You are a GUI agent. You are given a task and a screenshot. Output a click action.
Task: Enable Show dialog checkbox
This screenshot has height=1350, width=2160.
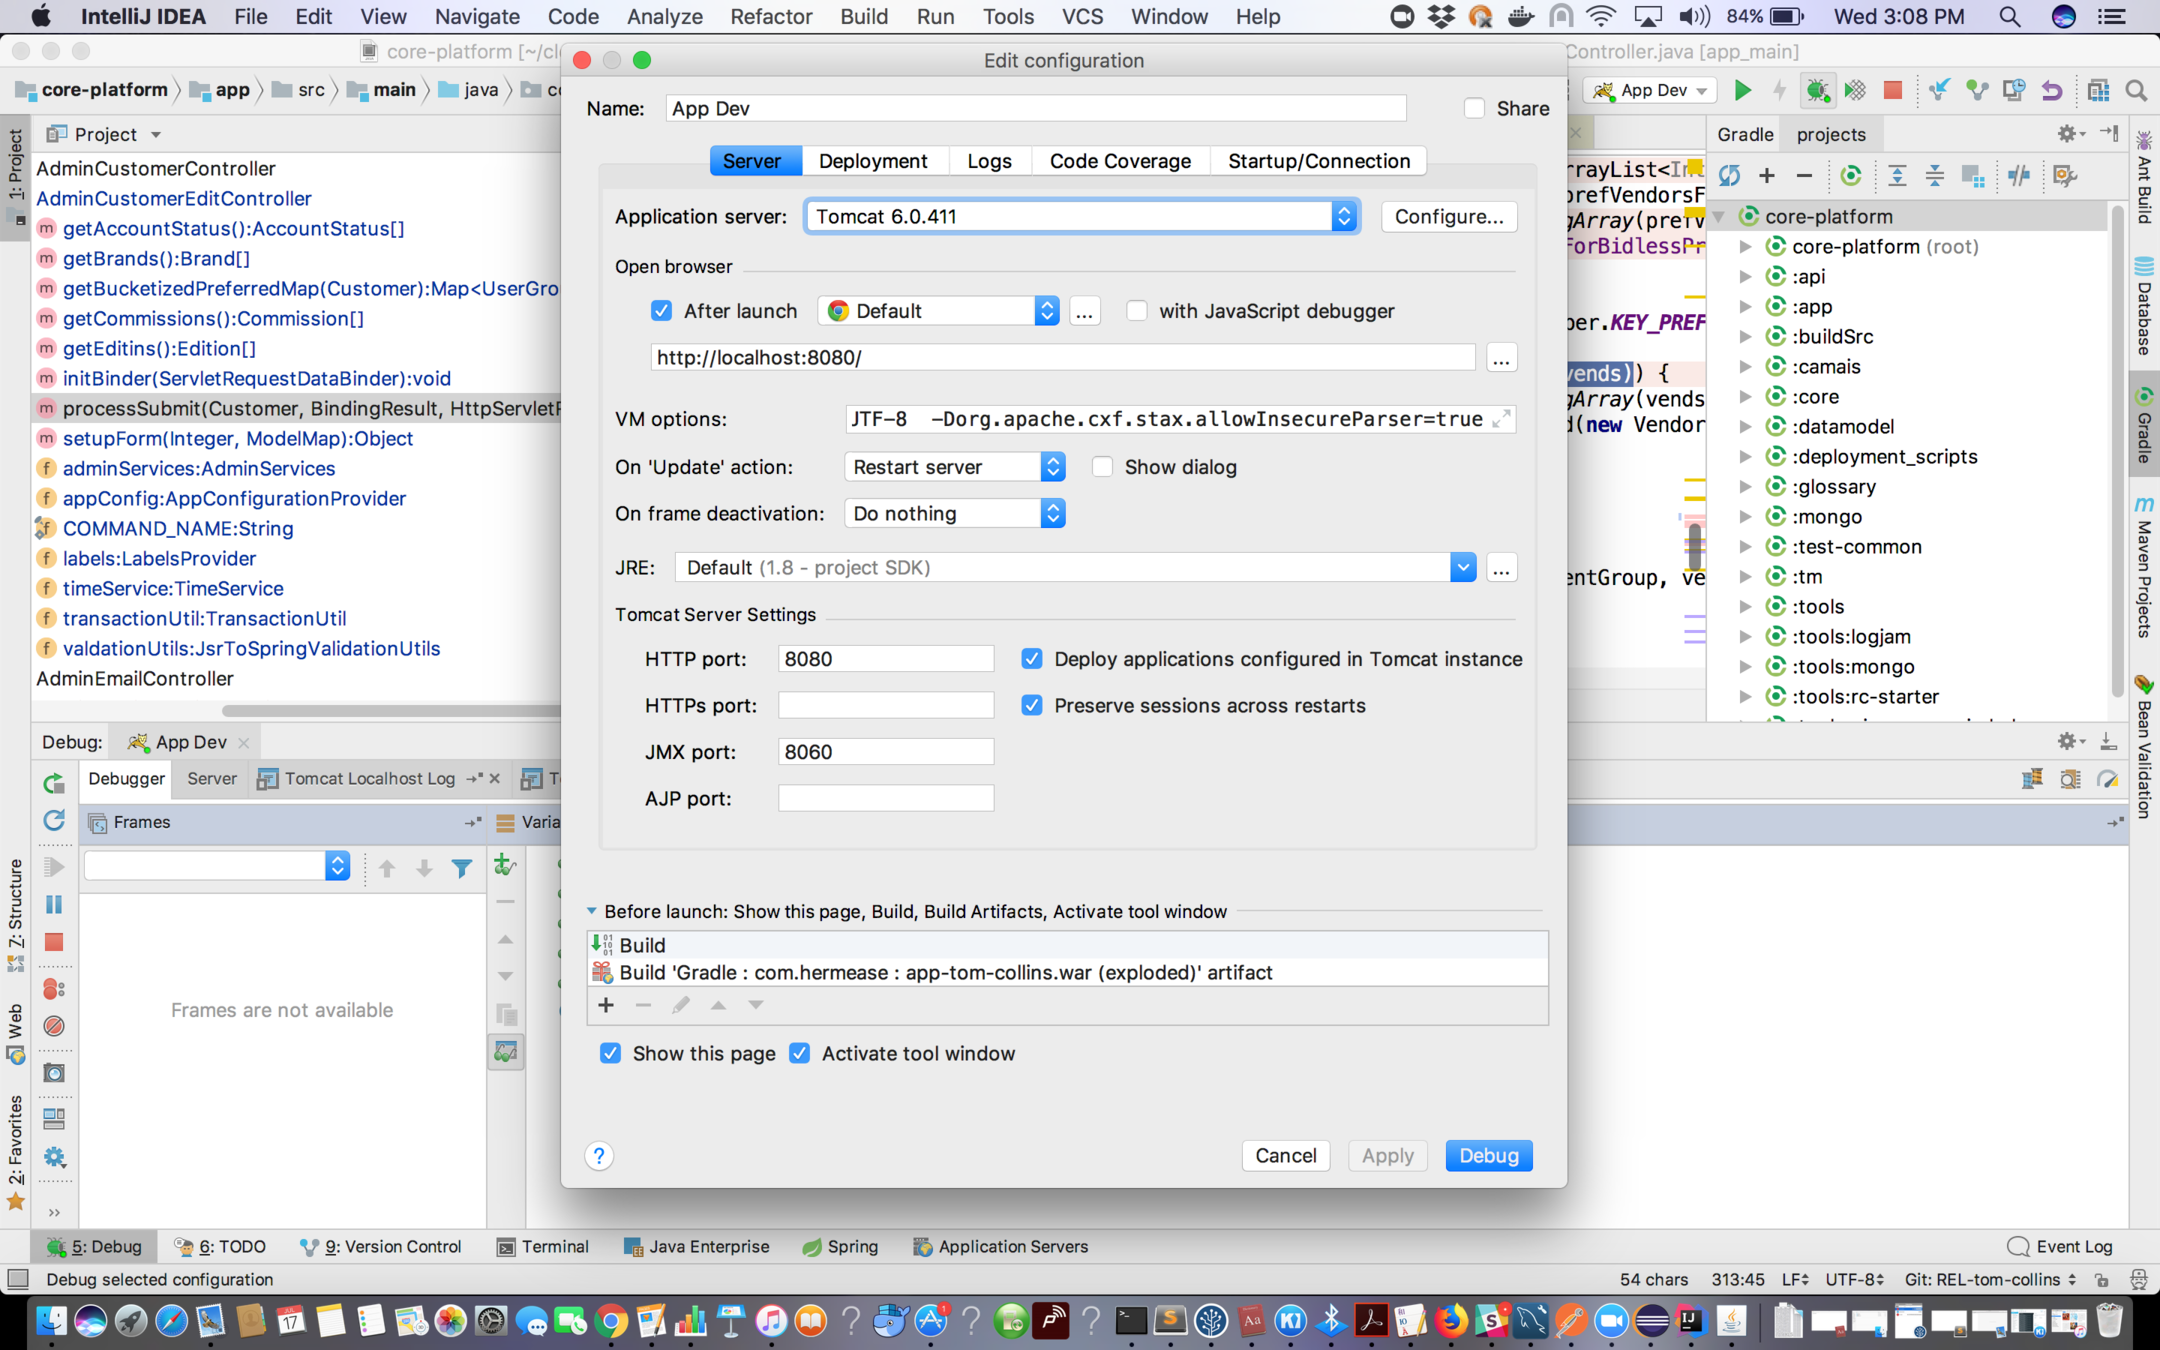tap(1102, 467)
